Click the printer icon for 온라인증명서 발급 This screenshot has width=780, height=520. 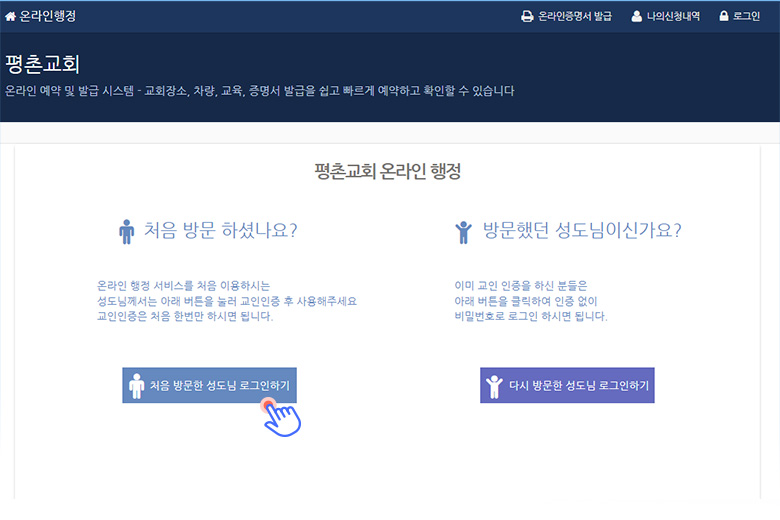coord(527,16)
